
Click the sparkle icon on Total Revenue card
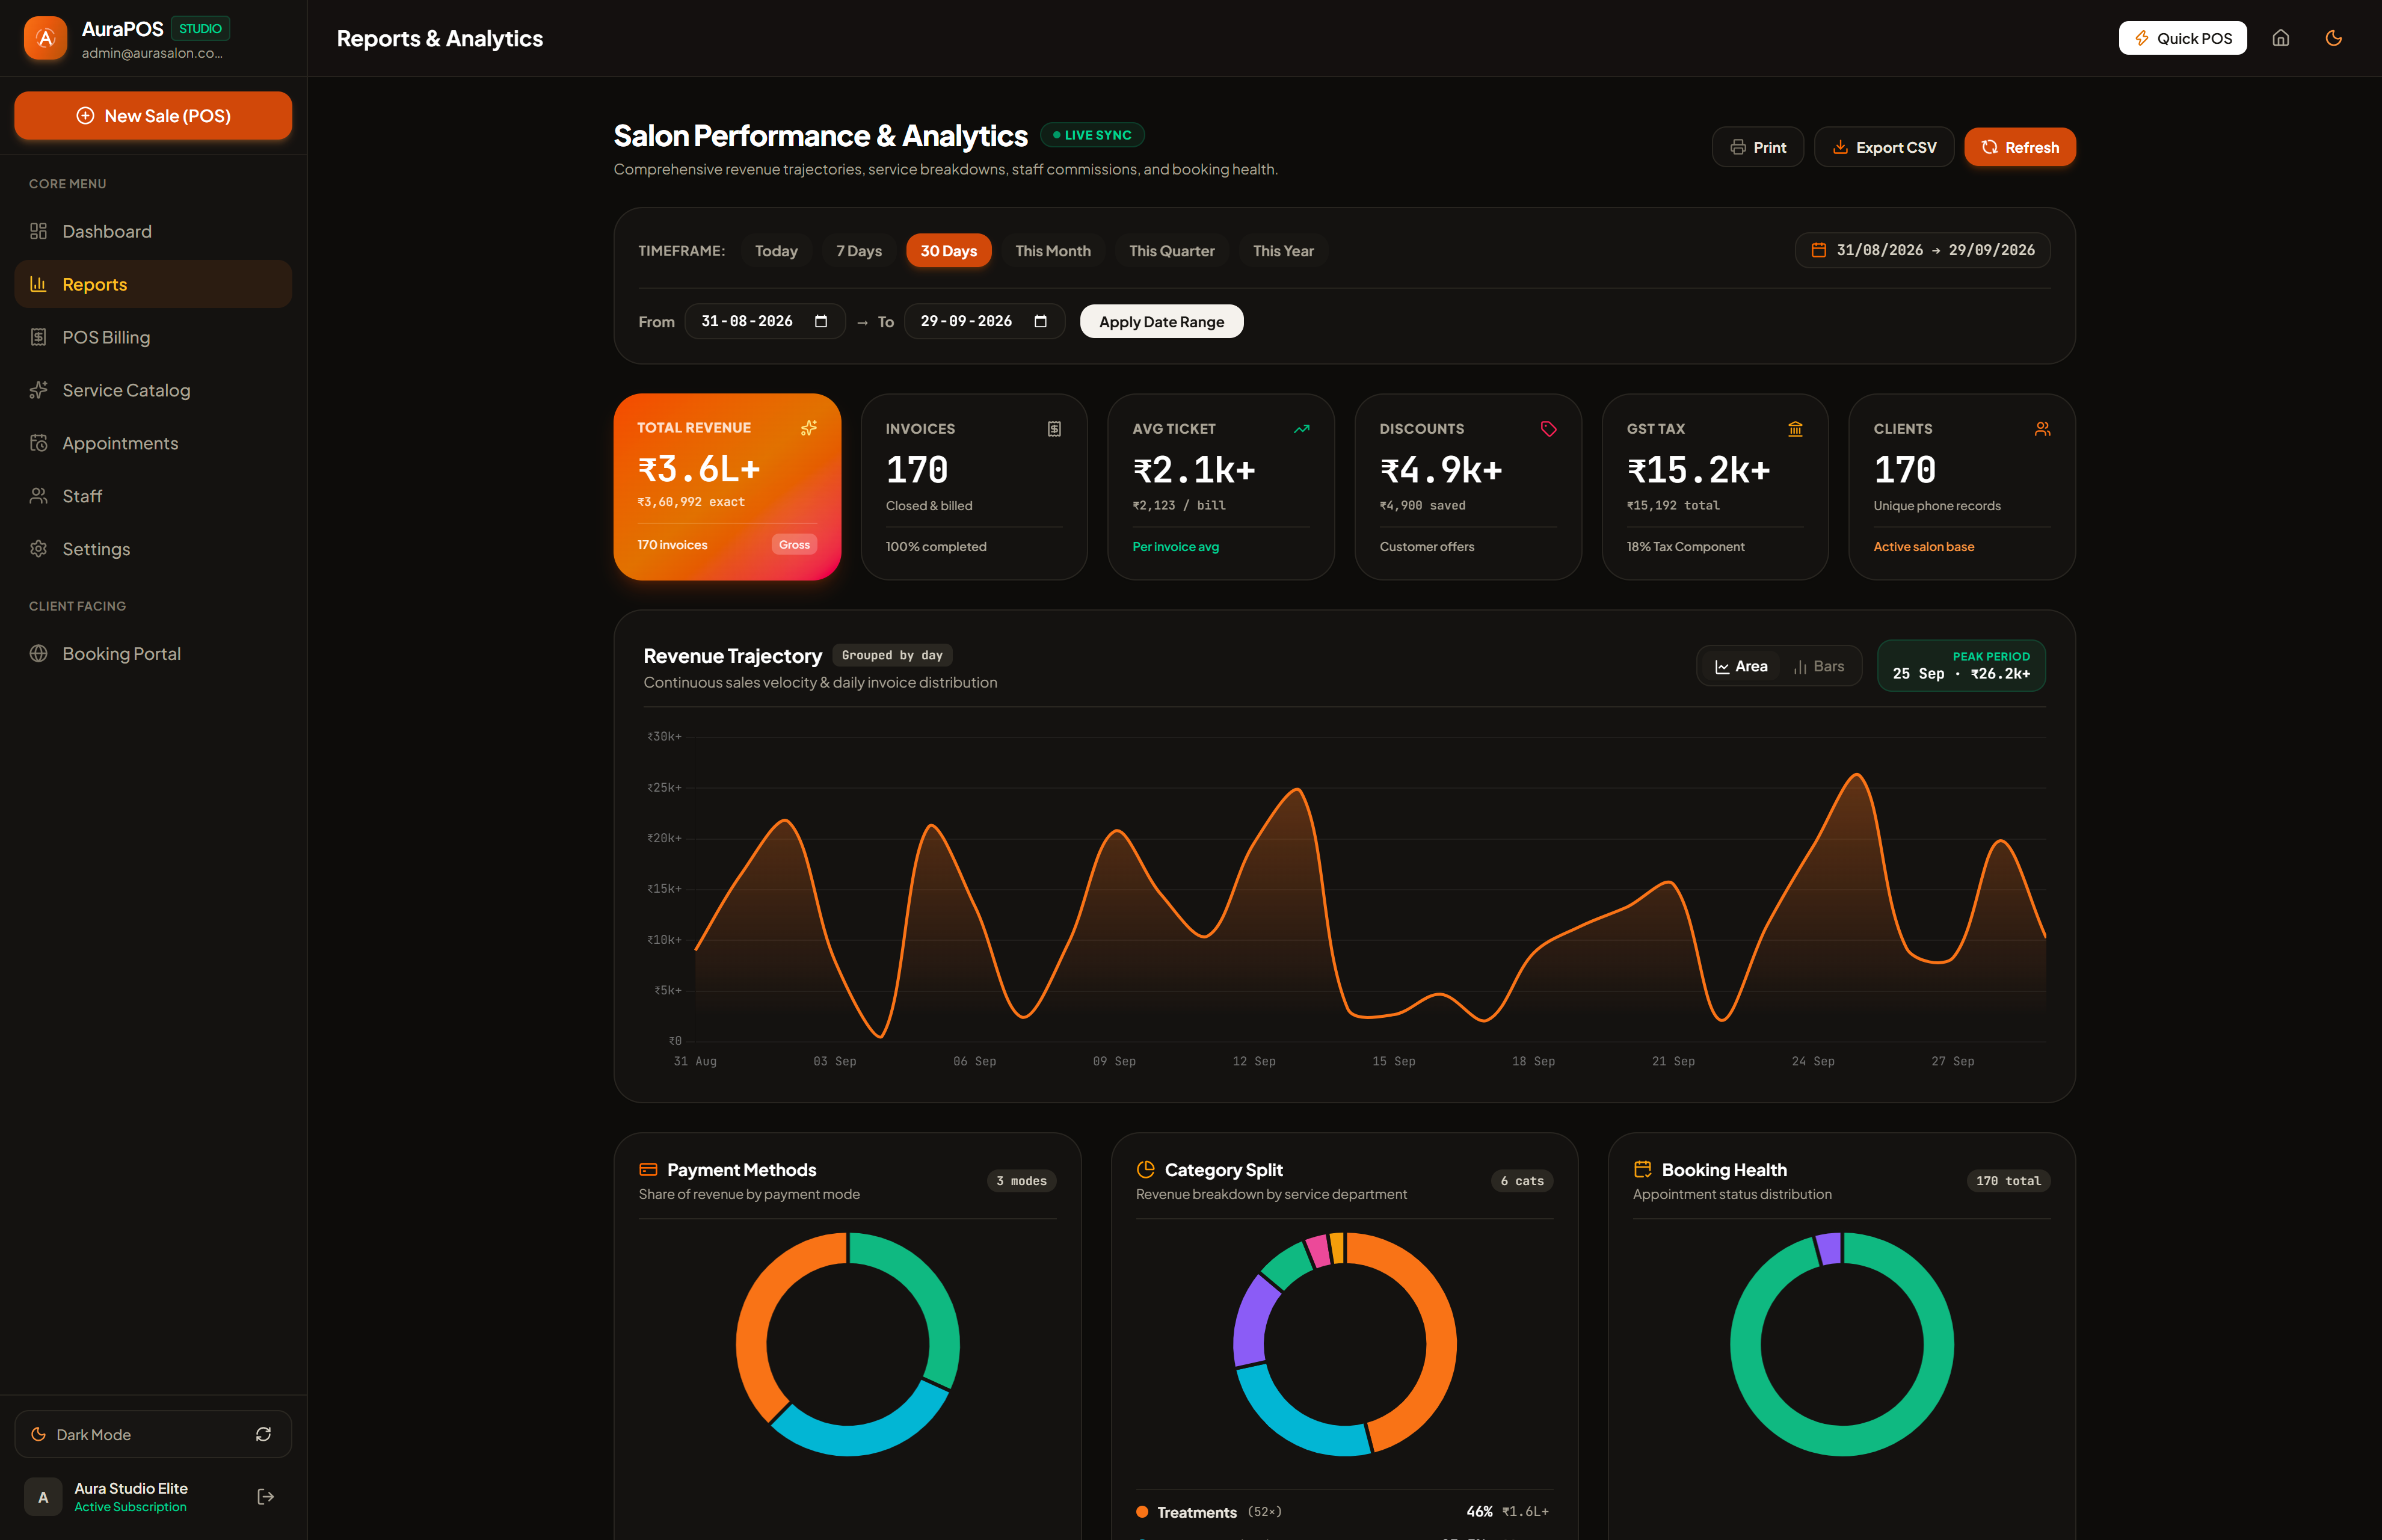point(809,427)
